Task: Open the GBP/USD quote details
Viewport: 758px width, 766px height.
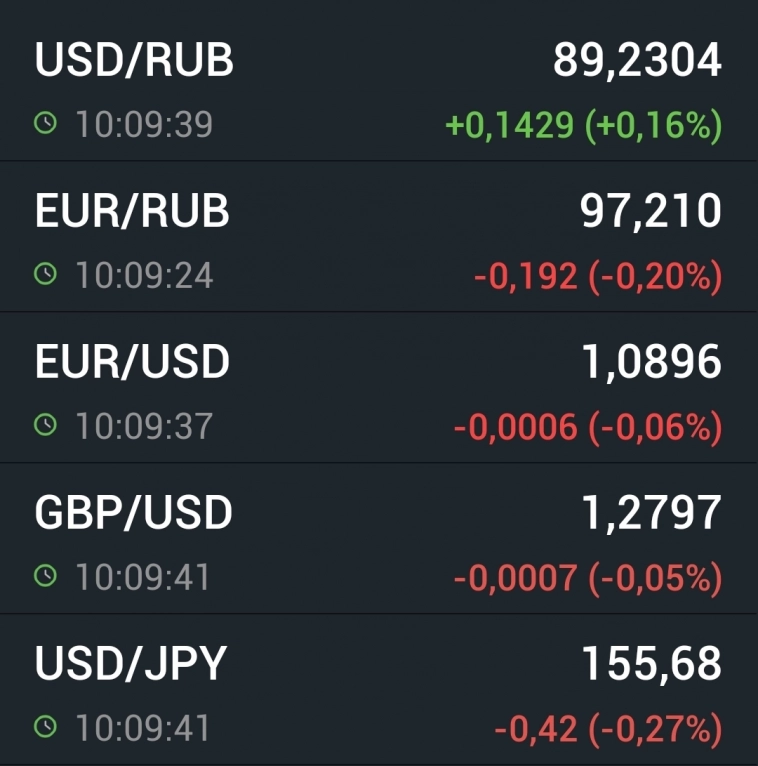Action: coord(134,513)
